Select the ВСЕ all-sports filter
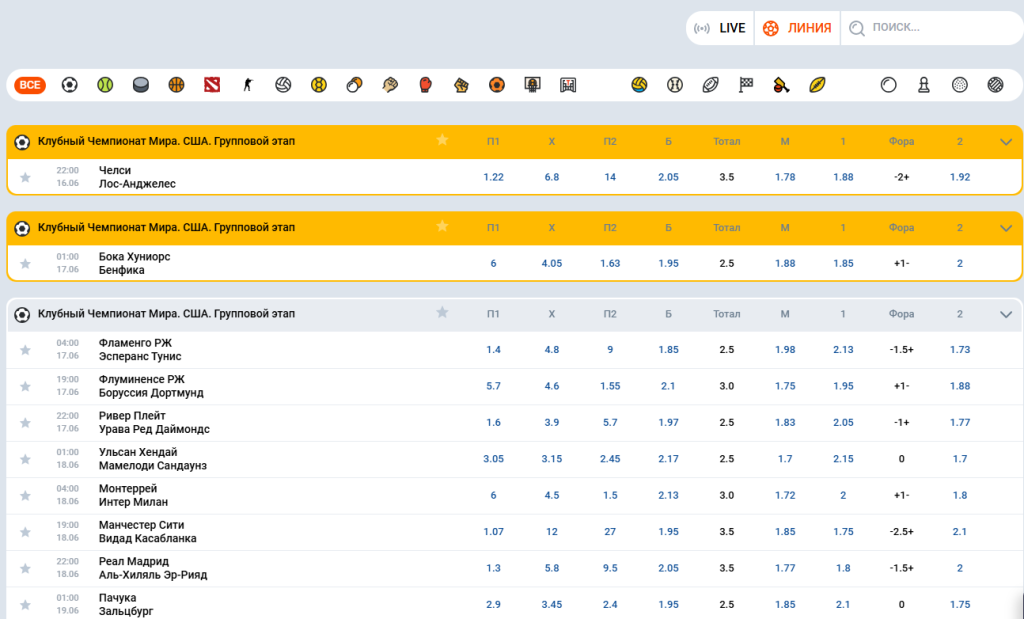Screen dimensions: 1024x619 [30, 85]
